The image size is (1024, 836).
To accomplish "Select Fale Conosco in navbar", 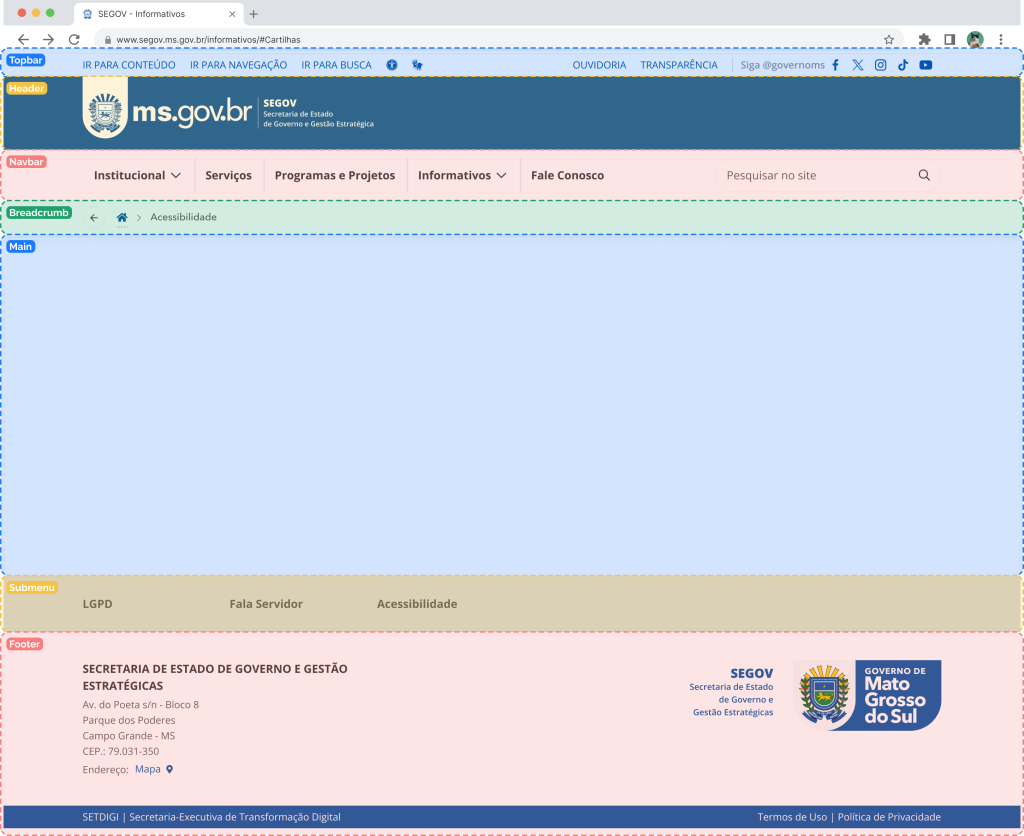I will tap(567, 175).
